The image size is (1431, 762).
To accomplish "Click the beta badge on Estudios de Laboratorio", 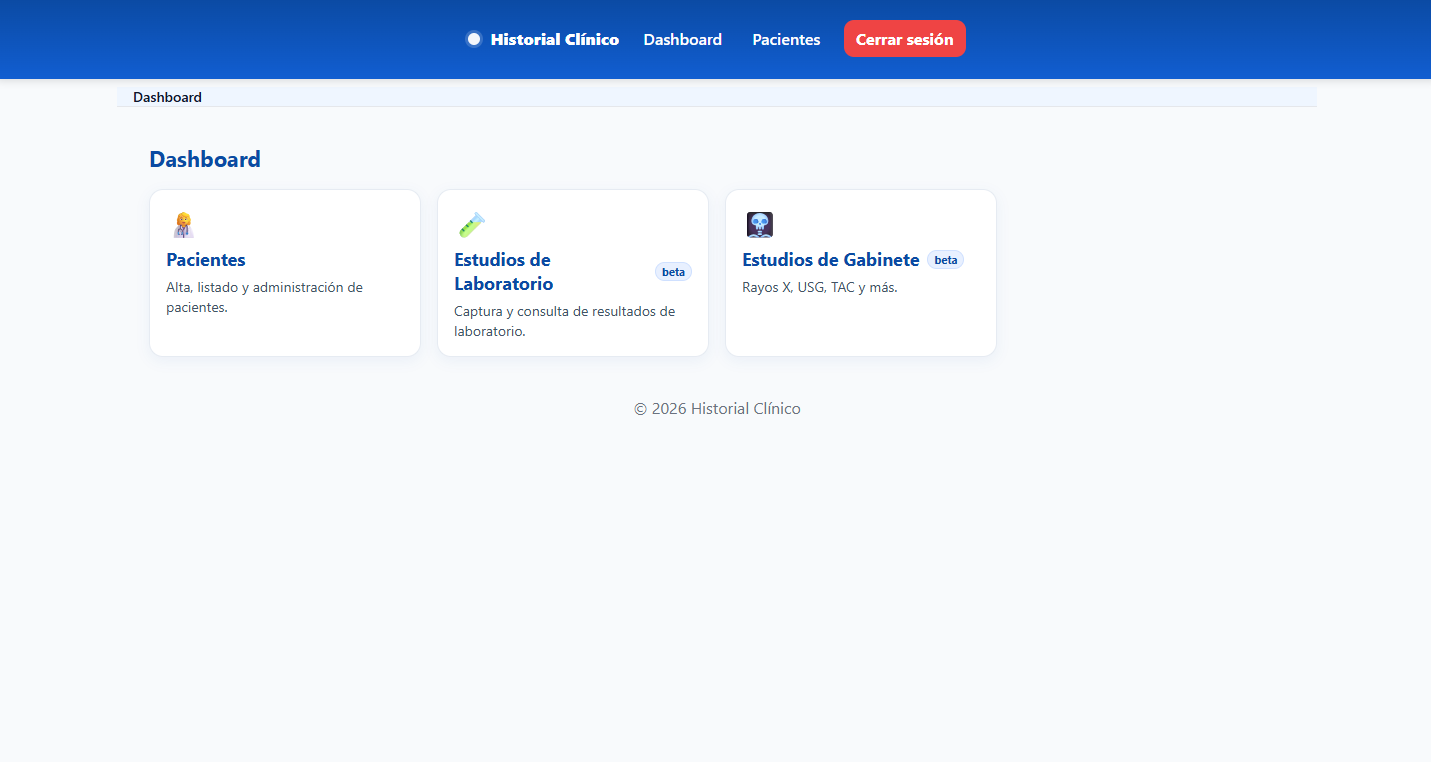I will 673,271.
